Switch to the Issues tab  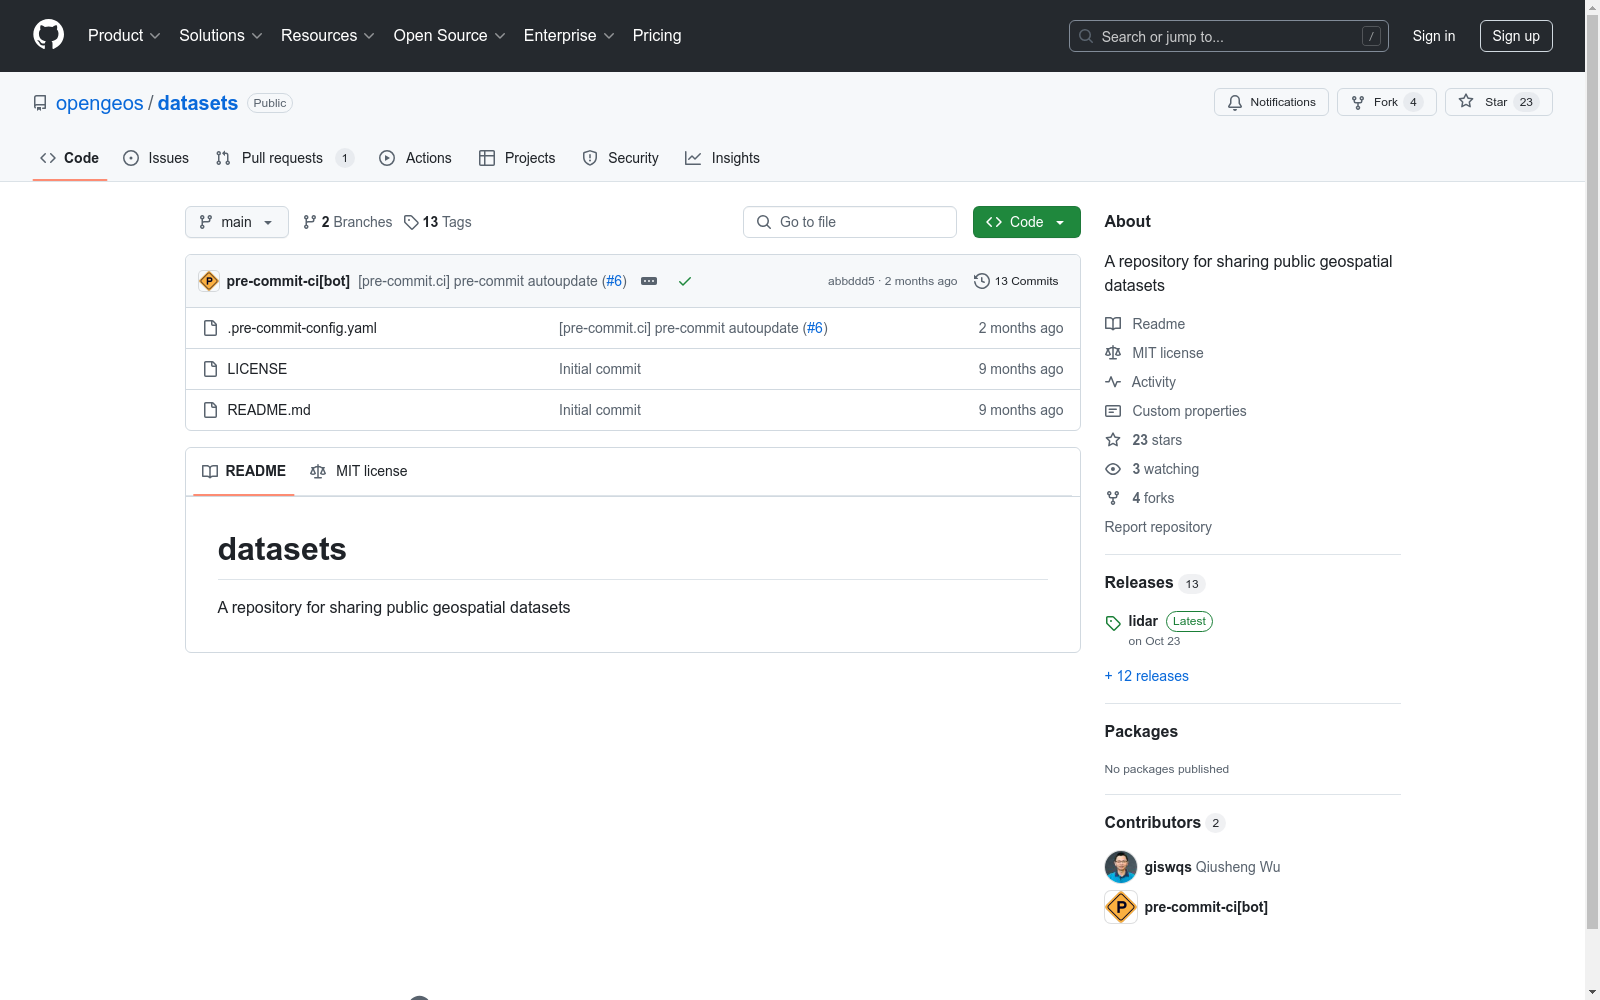156,158
